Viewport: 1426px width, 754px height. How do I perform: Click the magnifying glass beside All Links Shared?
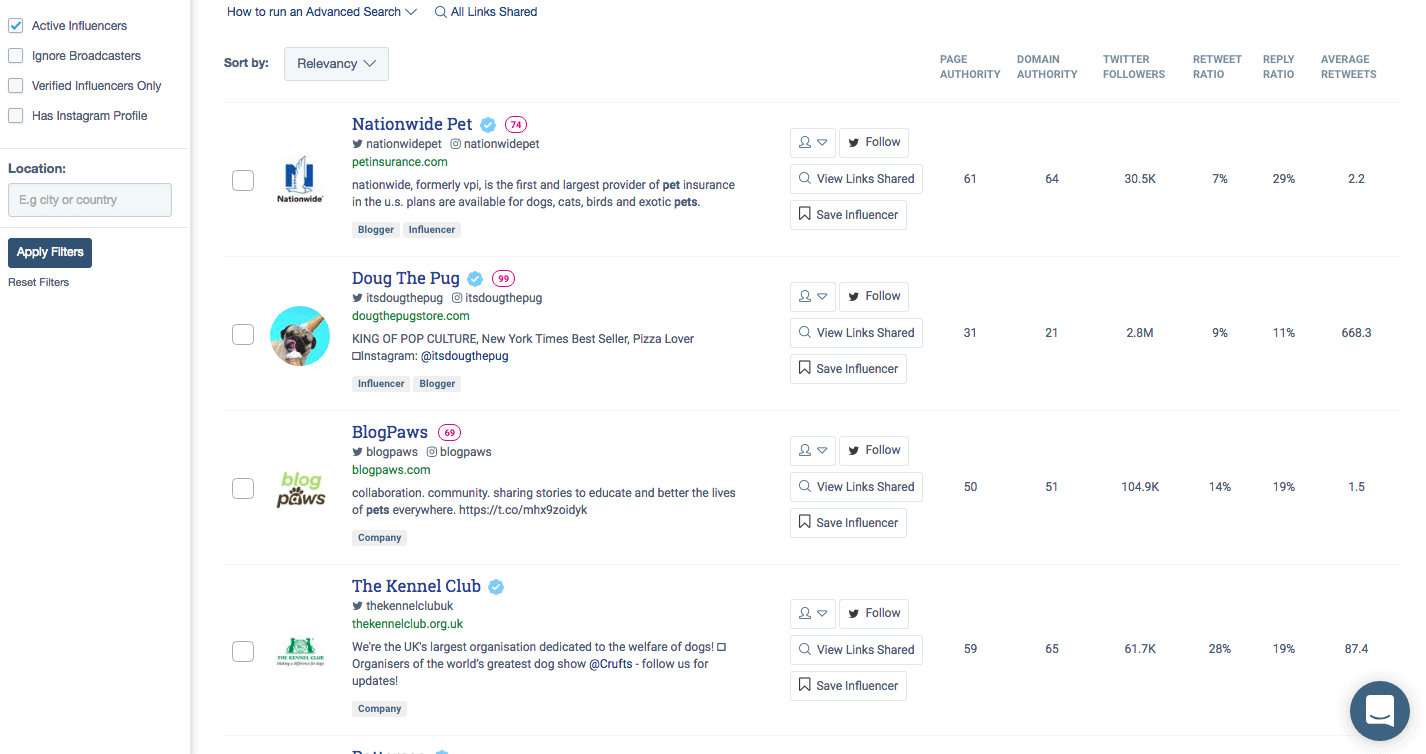(440, 12)
